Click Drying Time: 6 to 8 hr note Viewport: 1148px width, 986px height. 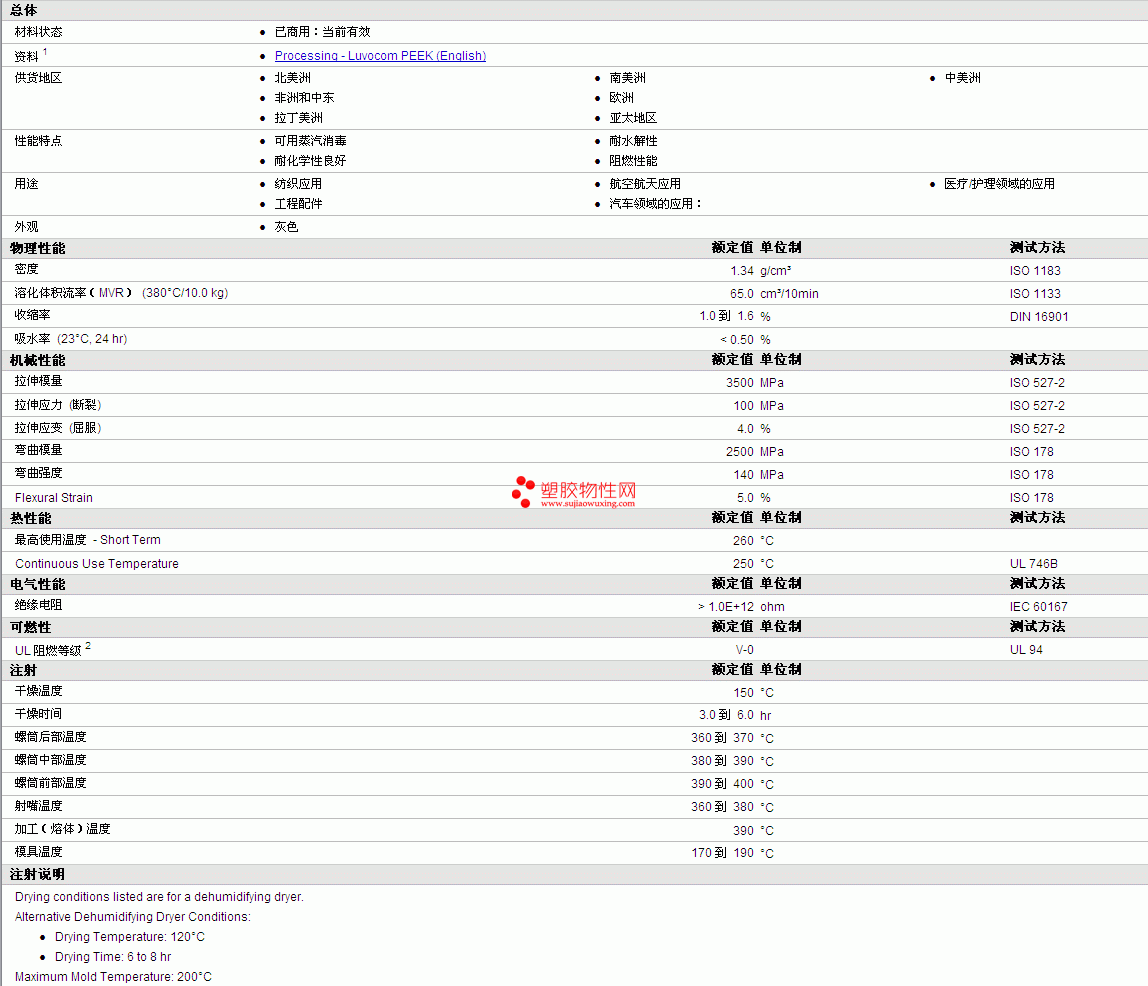click(x=113, y=957)
